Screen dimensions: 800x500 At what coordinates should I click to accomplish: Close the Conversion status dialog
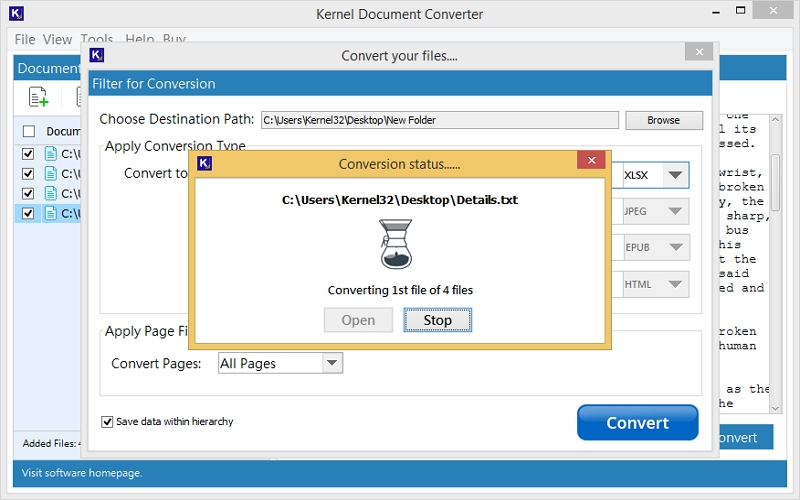591,160
